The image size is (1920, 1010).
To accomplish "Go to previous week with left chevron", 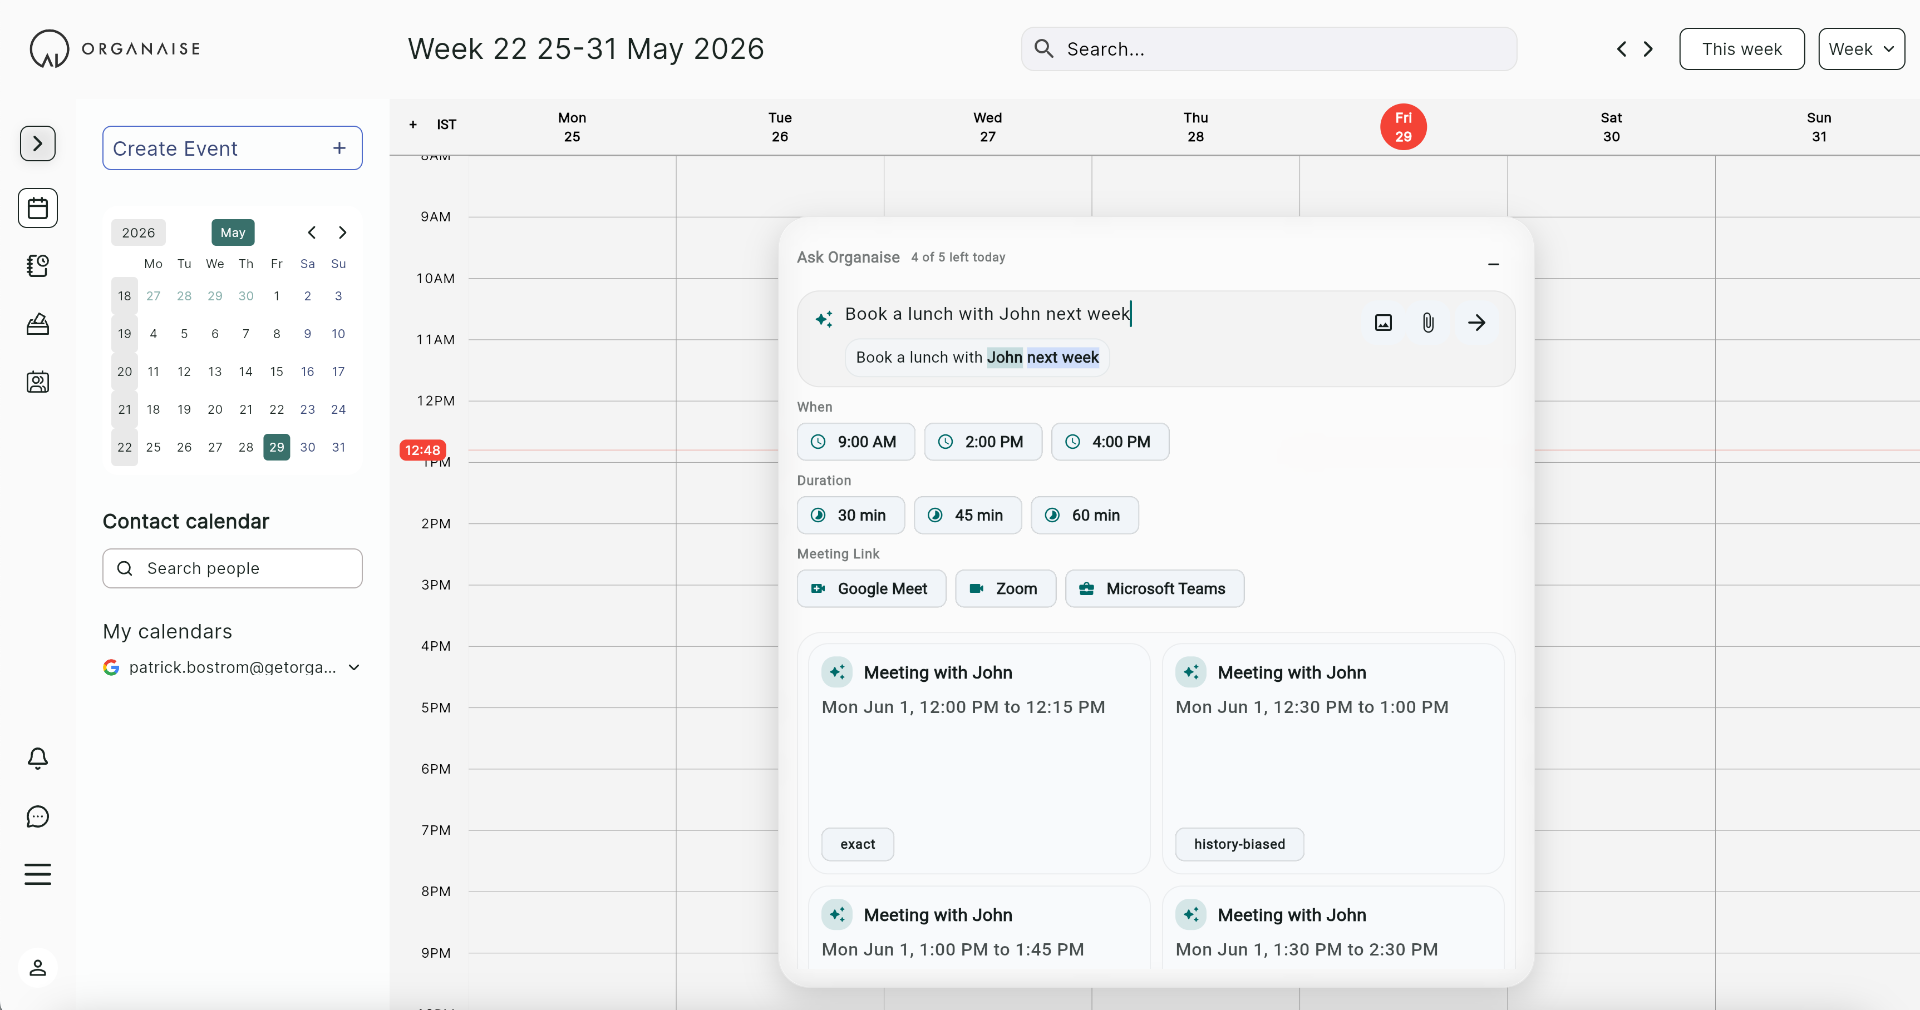I will click(1621, 49).
